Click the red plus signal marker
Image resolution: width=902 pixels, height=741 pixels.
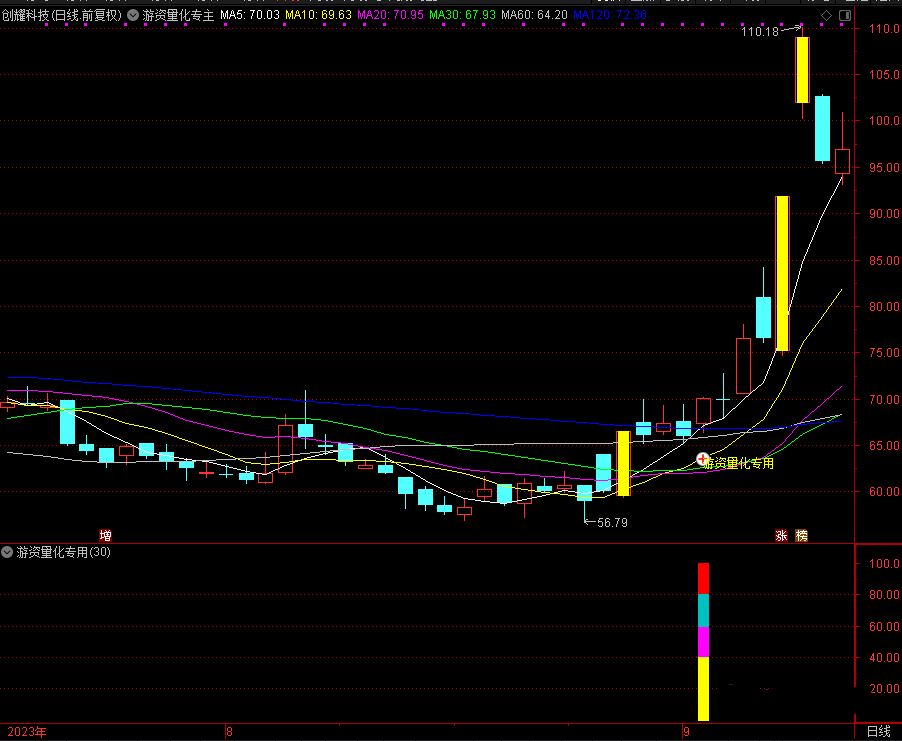[702, 459]
